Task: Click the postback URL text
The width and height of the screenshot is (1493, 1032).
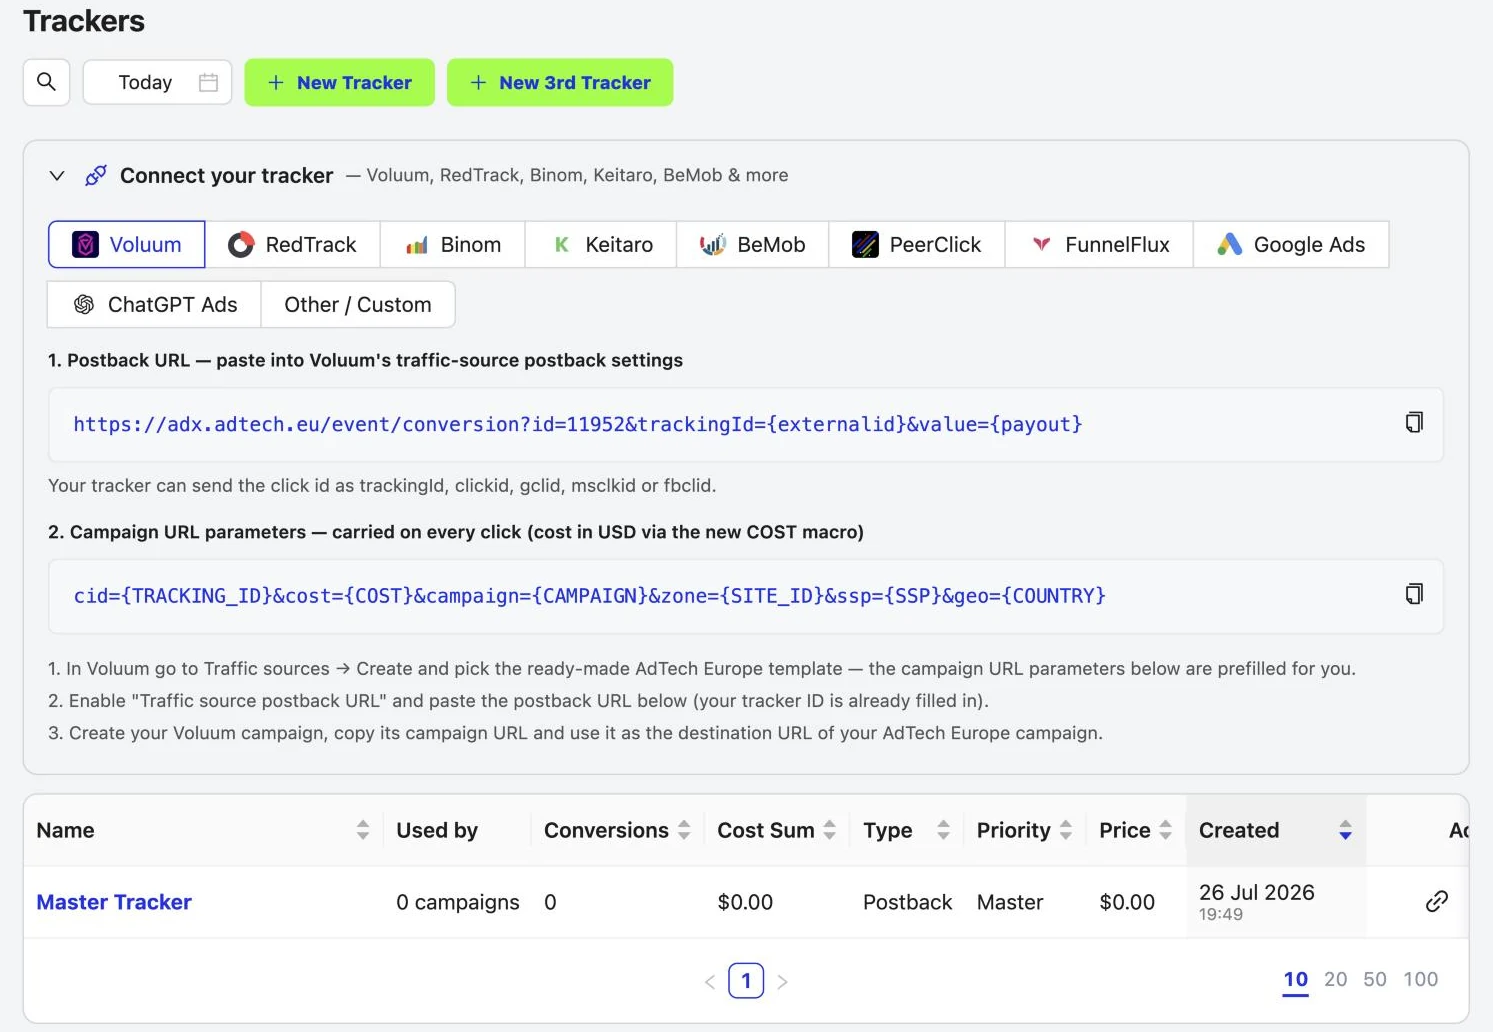Action: point(578,425)
